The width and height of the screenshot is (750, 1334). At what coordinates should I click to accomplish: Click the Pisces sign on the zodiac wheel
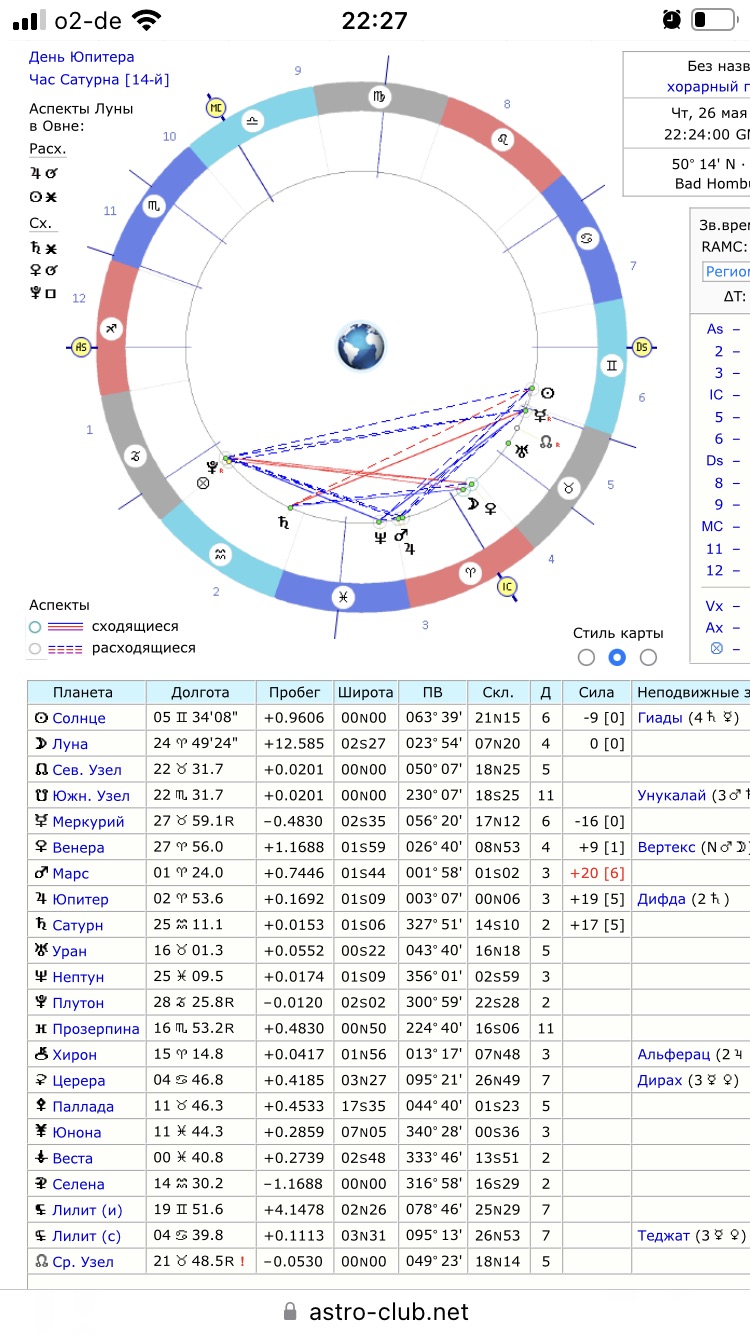[x=344, y=596]
